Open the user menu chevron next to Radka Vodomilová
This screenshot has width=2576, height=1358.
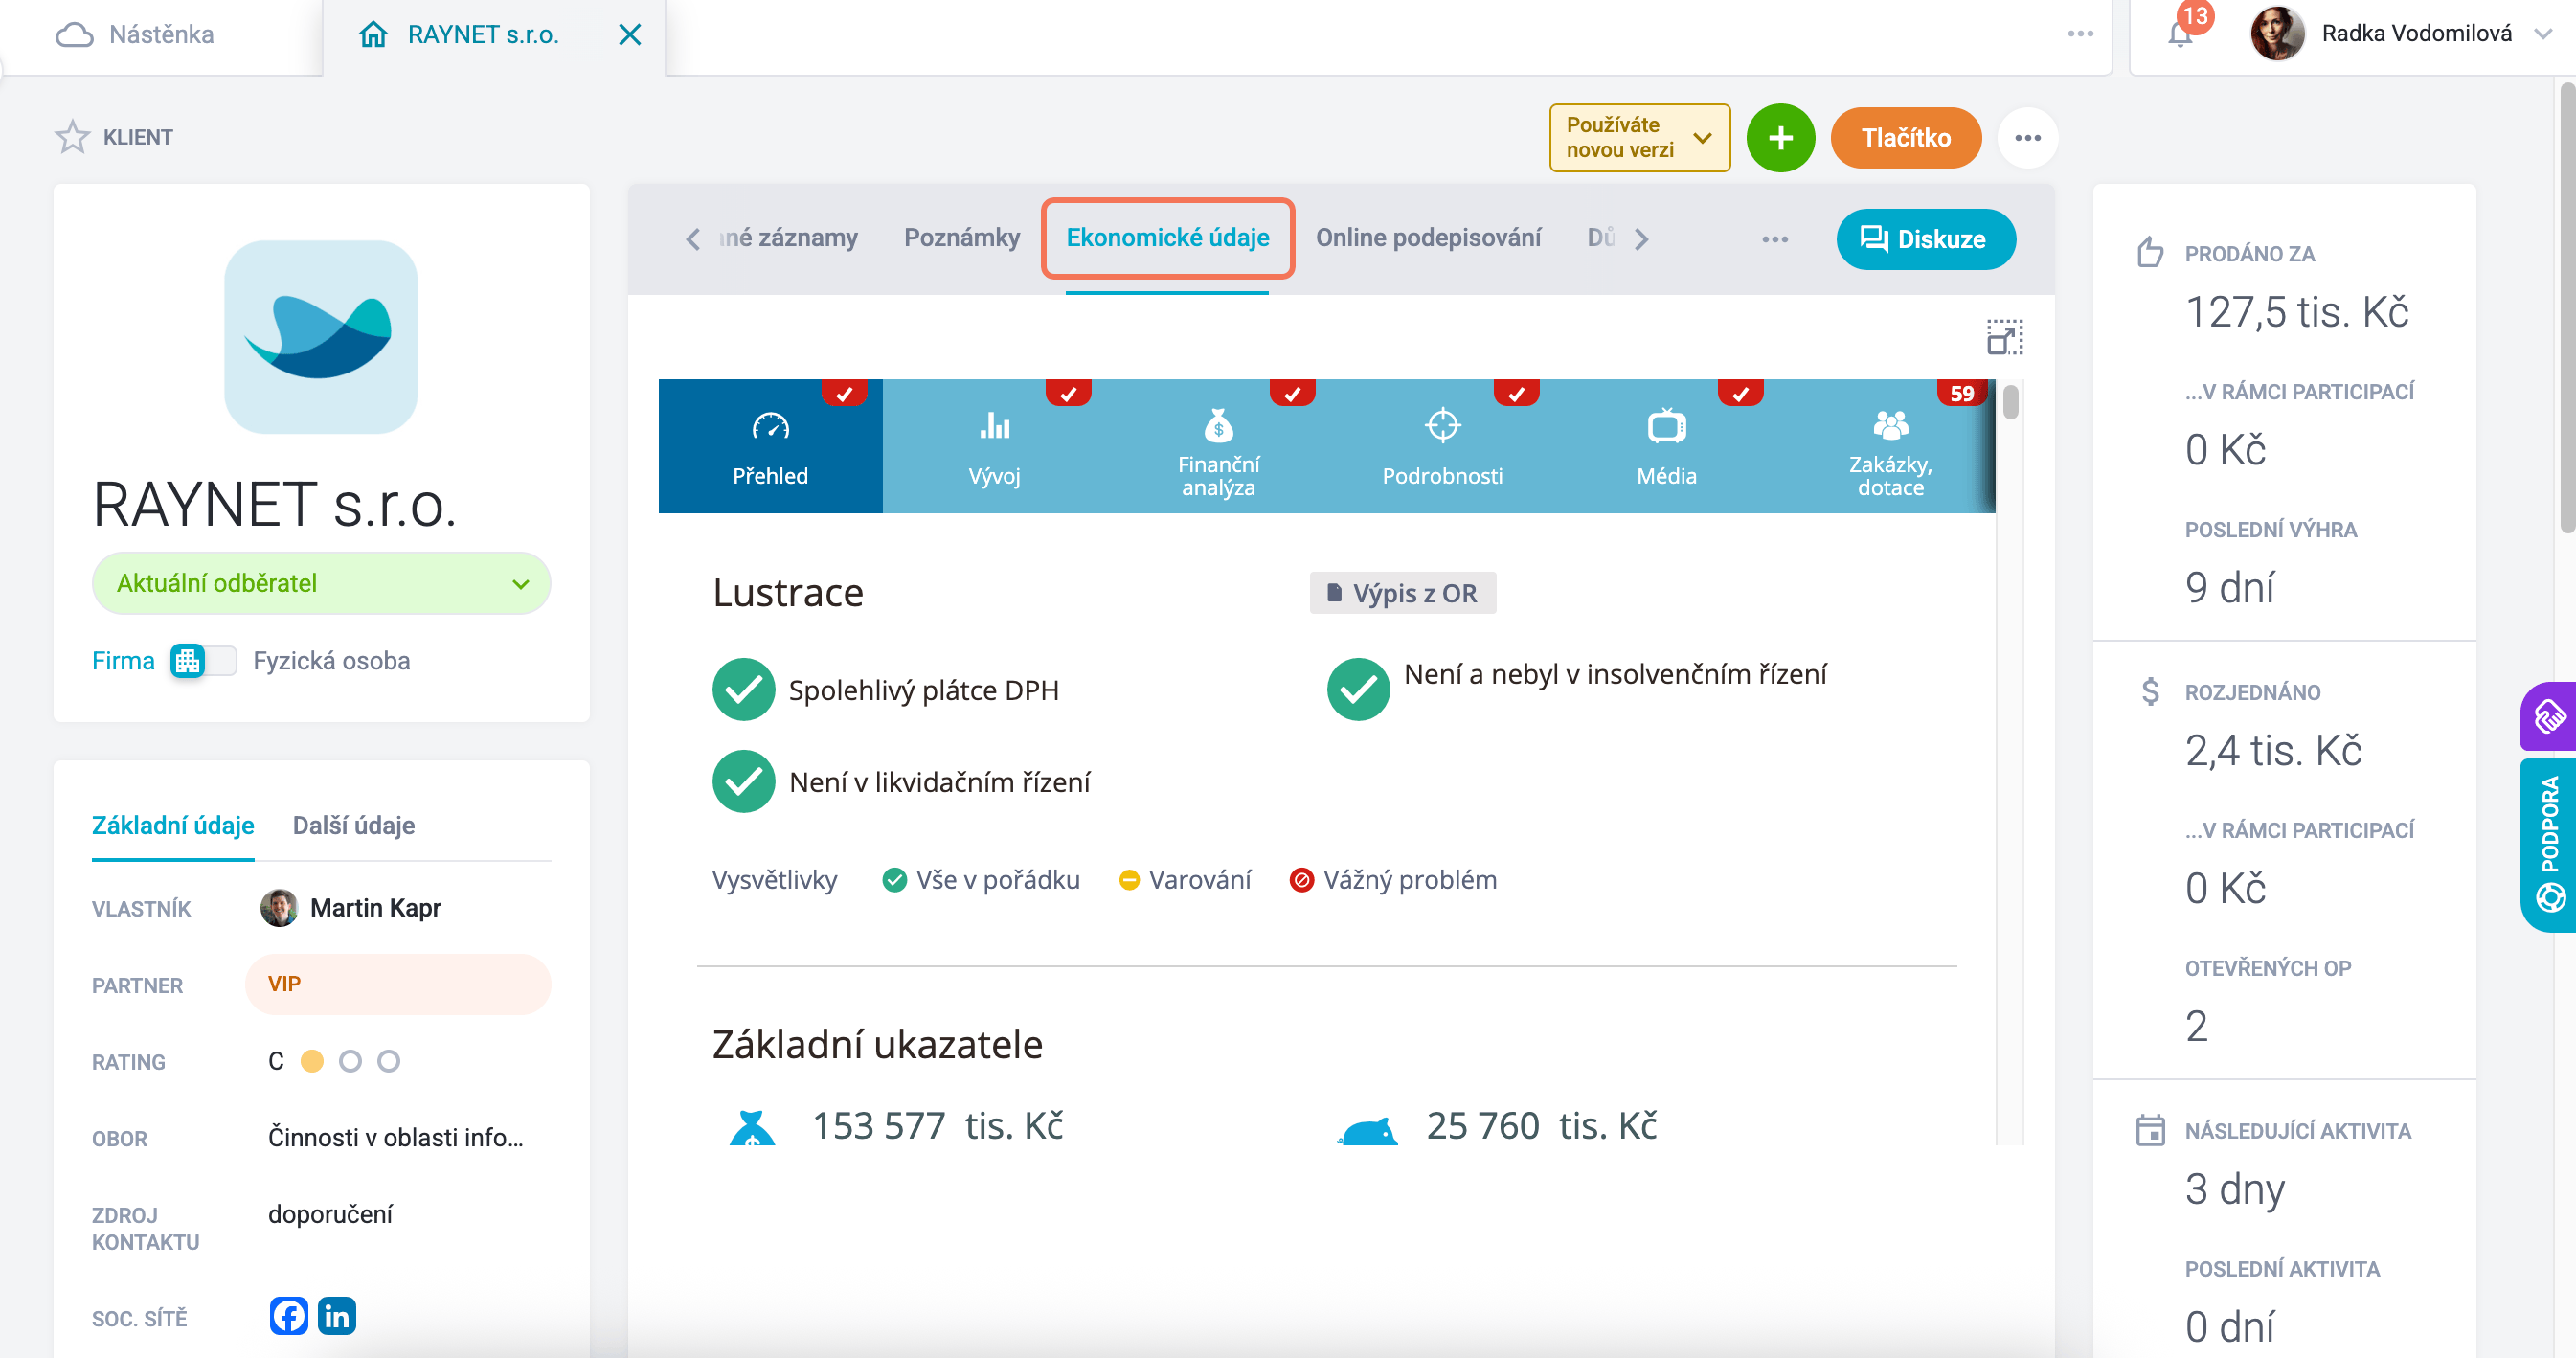(2542, 34)
